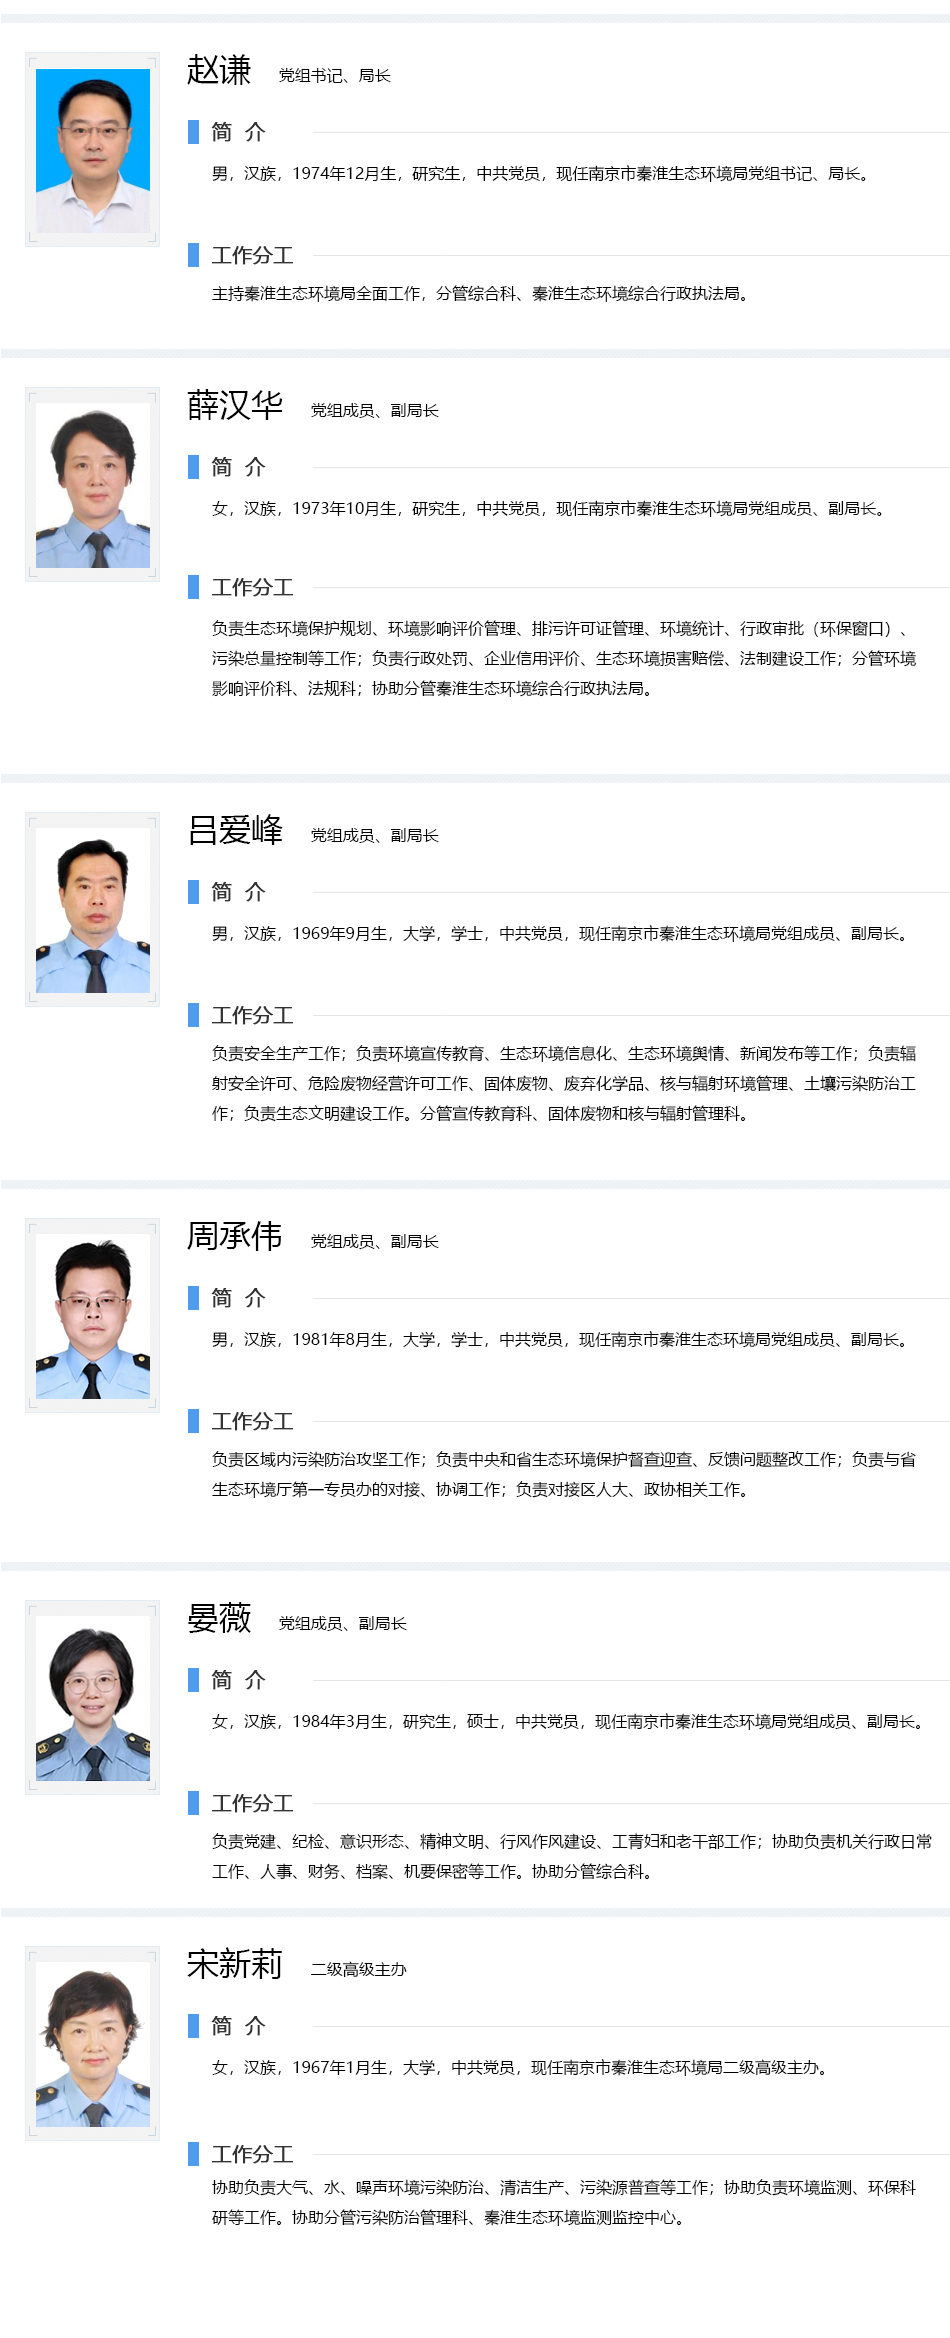Click the line starting 协助负责大气、水、噪声
This screenshot has height=2338, width=950.
coord(564,2188)
